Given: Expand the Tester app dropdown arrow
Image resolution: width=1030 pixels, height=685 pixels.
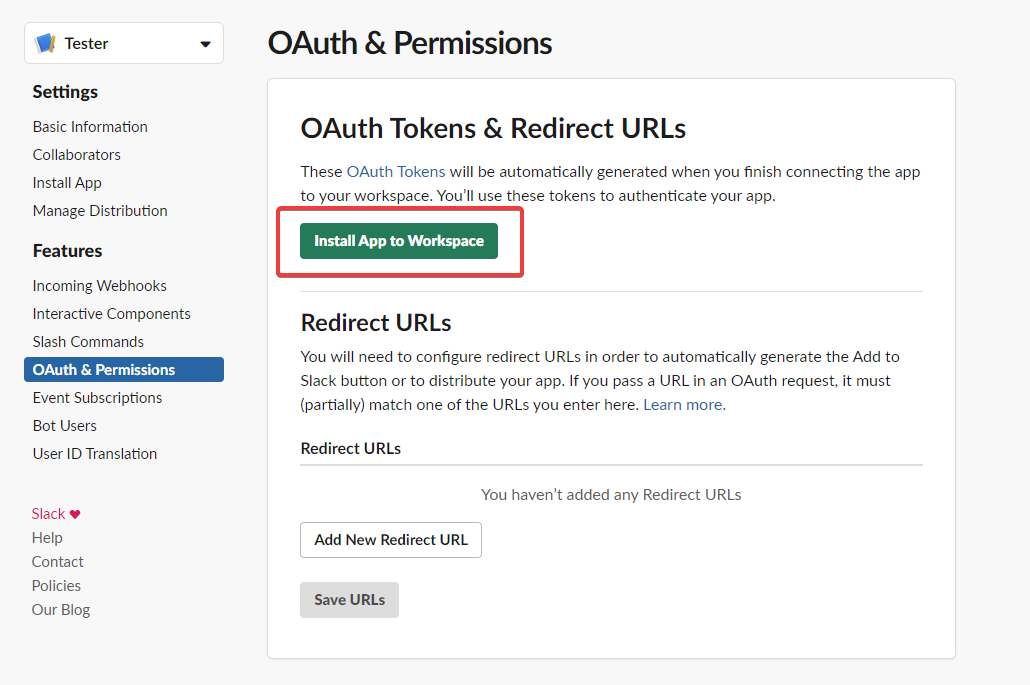Looking at the screenshot, I should click(205, 44).
